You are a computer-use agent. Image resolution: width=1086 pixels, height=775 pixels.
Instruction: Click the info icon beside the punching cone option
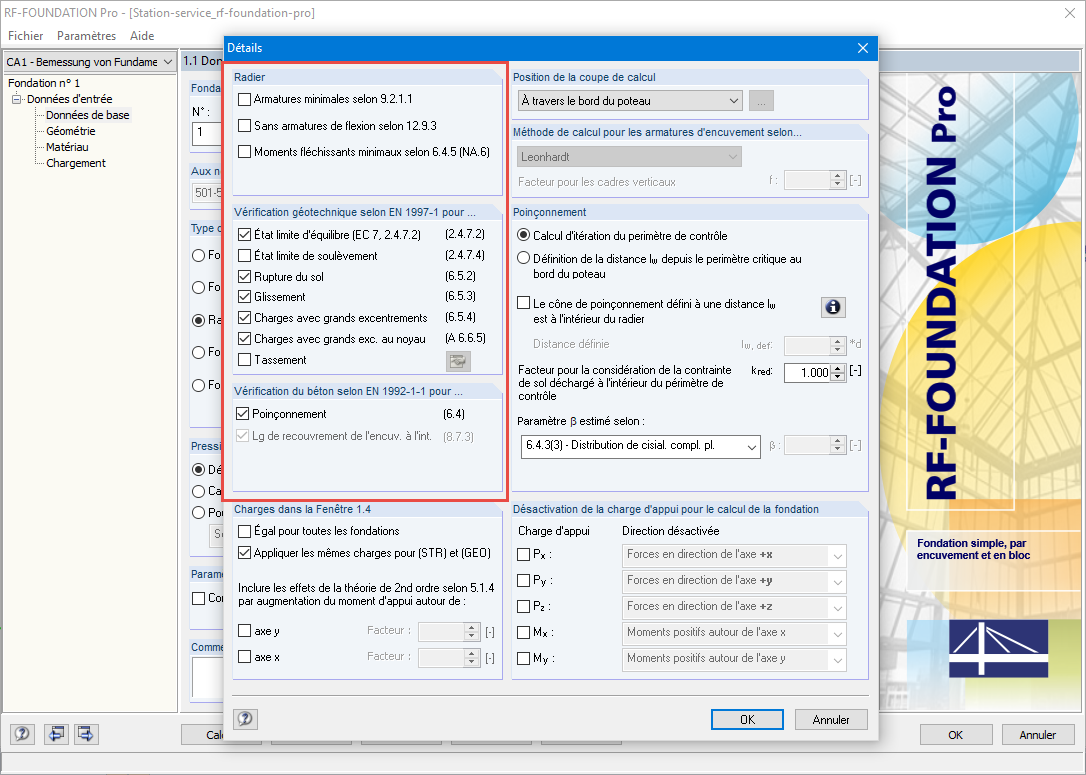click(x=833, y=307)
